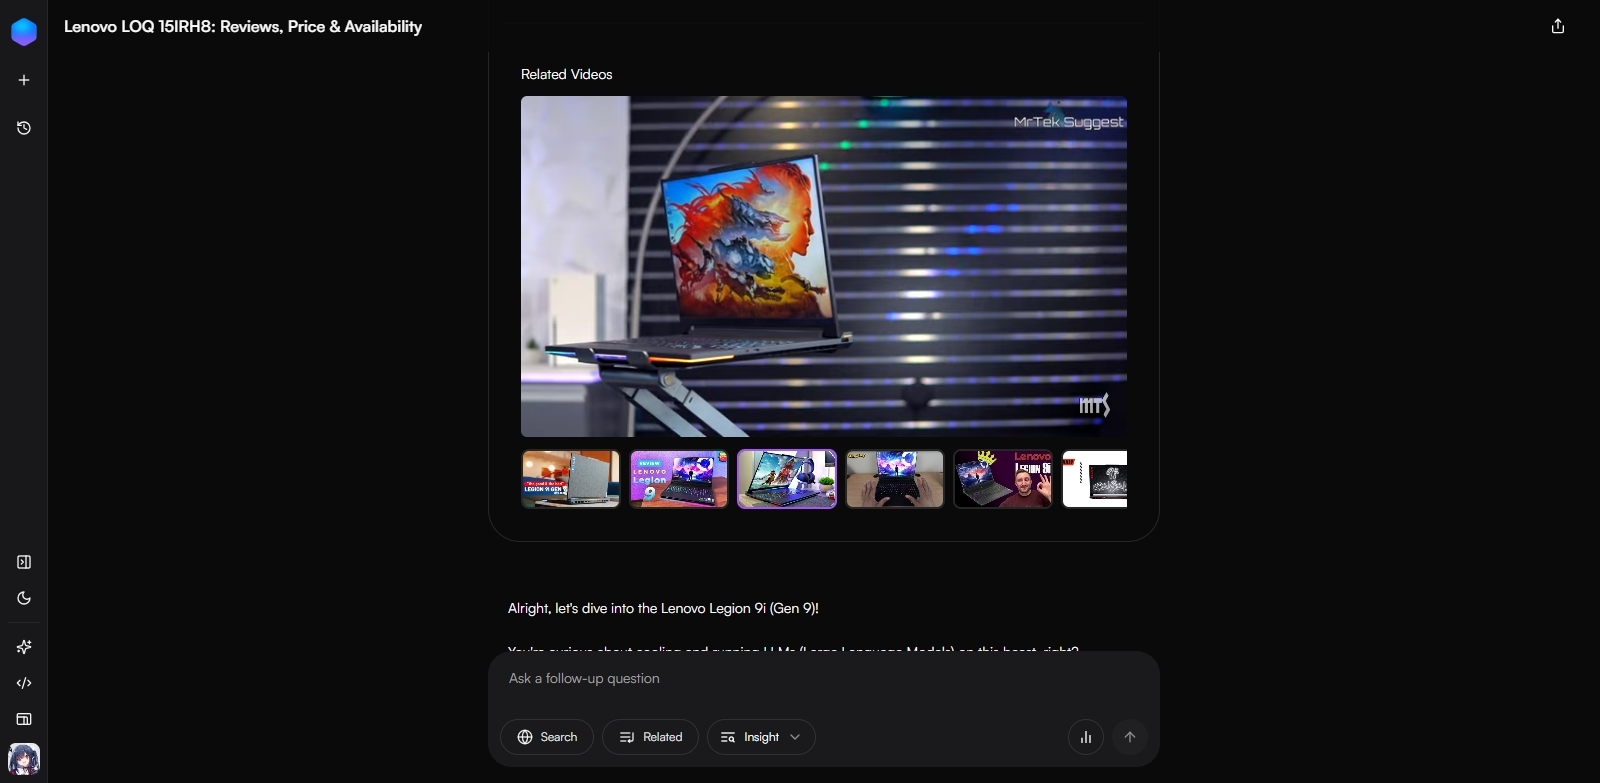Click the blue hexagon app logo

pyautogui.click(x=24, y=32)
